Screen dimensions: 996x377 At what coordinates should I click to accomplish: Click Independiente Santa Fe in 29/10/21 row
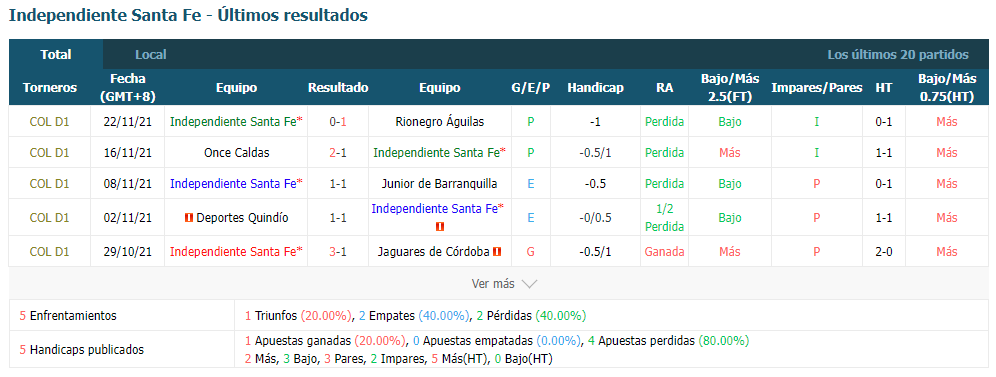[x=236, y=251]
